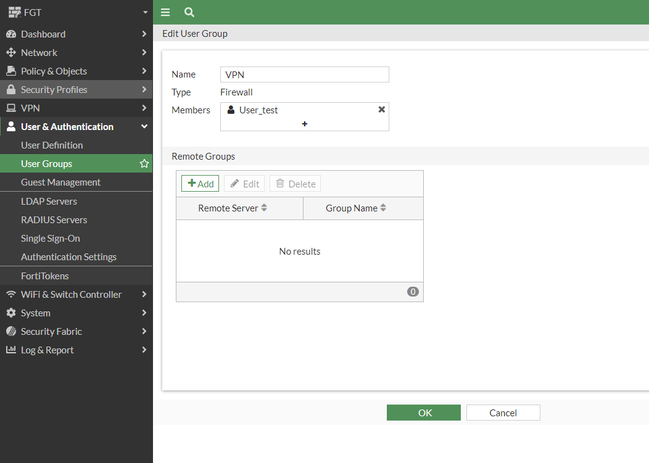Toggle the hamburger menu icon
Viewport: 649px width, 463px height.
pyautogui.click(x=166, y=12)
